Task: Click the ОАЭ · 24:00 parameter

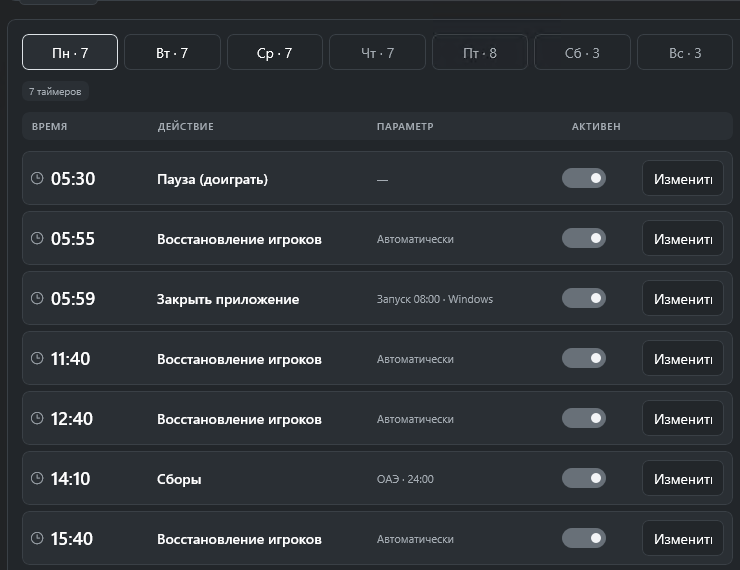Action: pos(405,479)
